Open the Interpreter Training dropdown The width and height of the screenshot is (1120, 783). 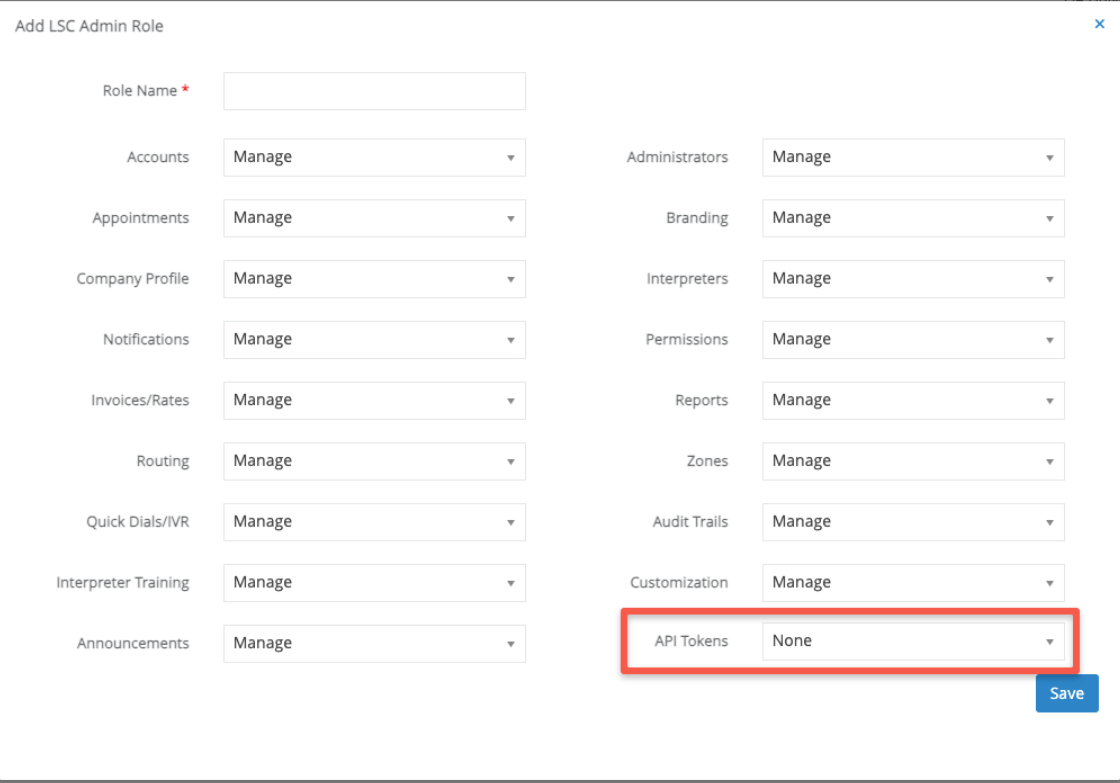[x=374, y=583]
